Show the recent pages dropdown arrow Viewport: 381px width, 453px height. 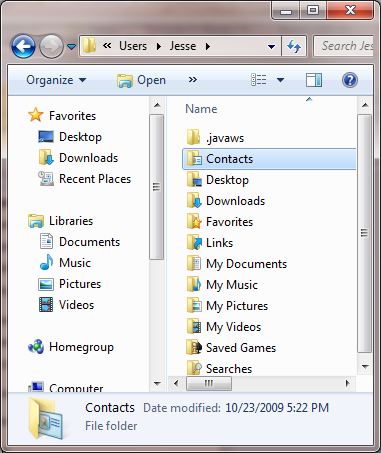point(71,46)
